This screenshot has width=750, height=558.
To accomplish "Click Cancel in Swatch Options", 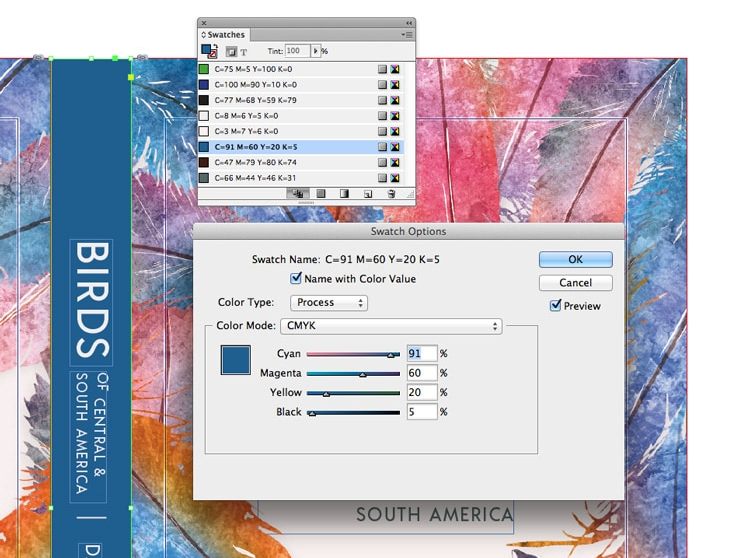I will [x=575, y=283].
